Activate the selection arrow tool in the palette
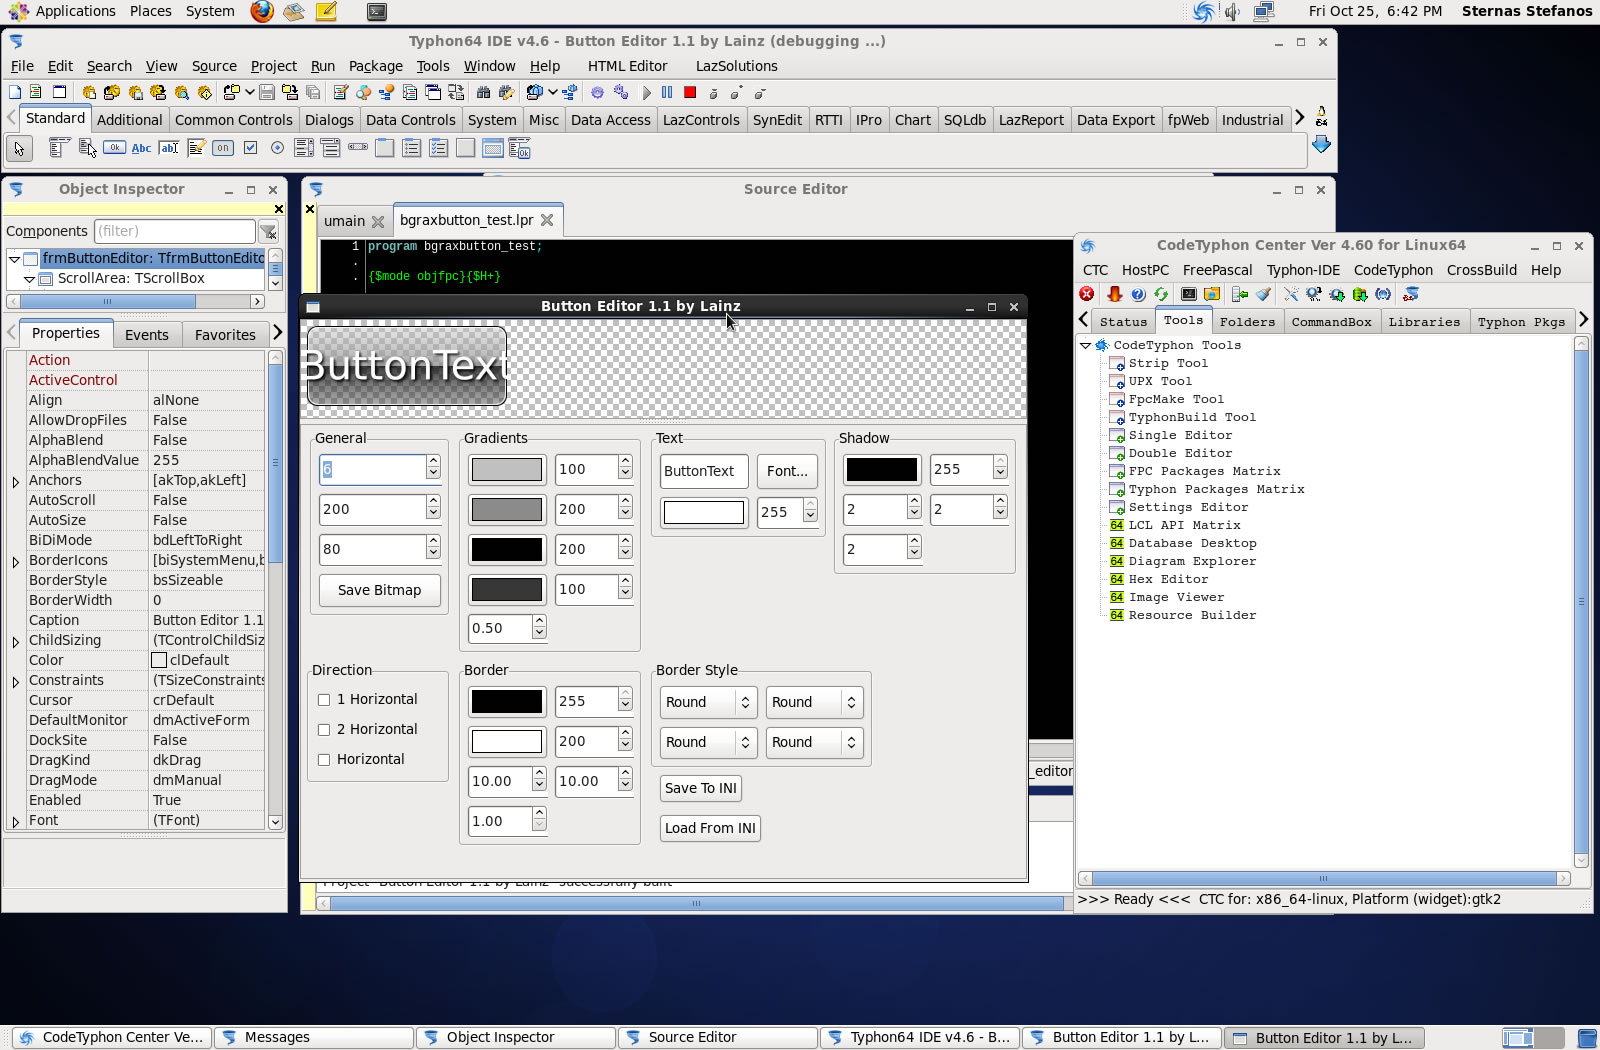This screenshot has width=1600, height=1050. pos(19,149)
